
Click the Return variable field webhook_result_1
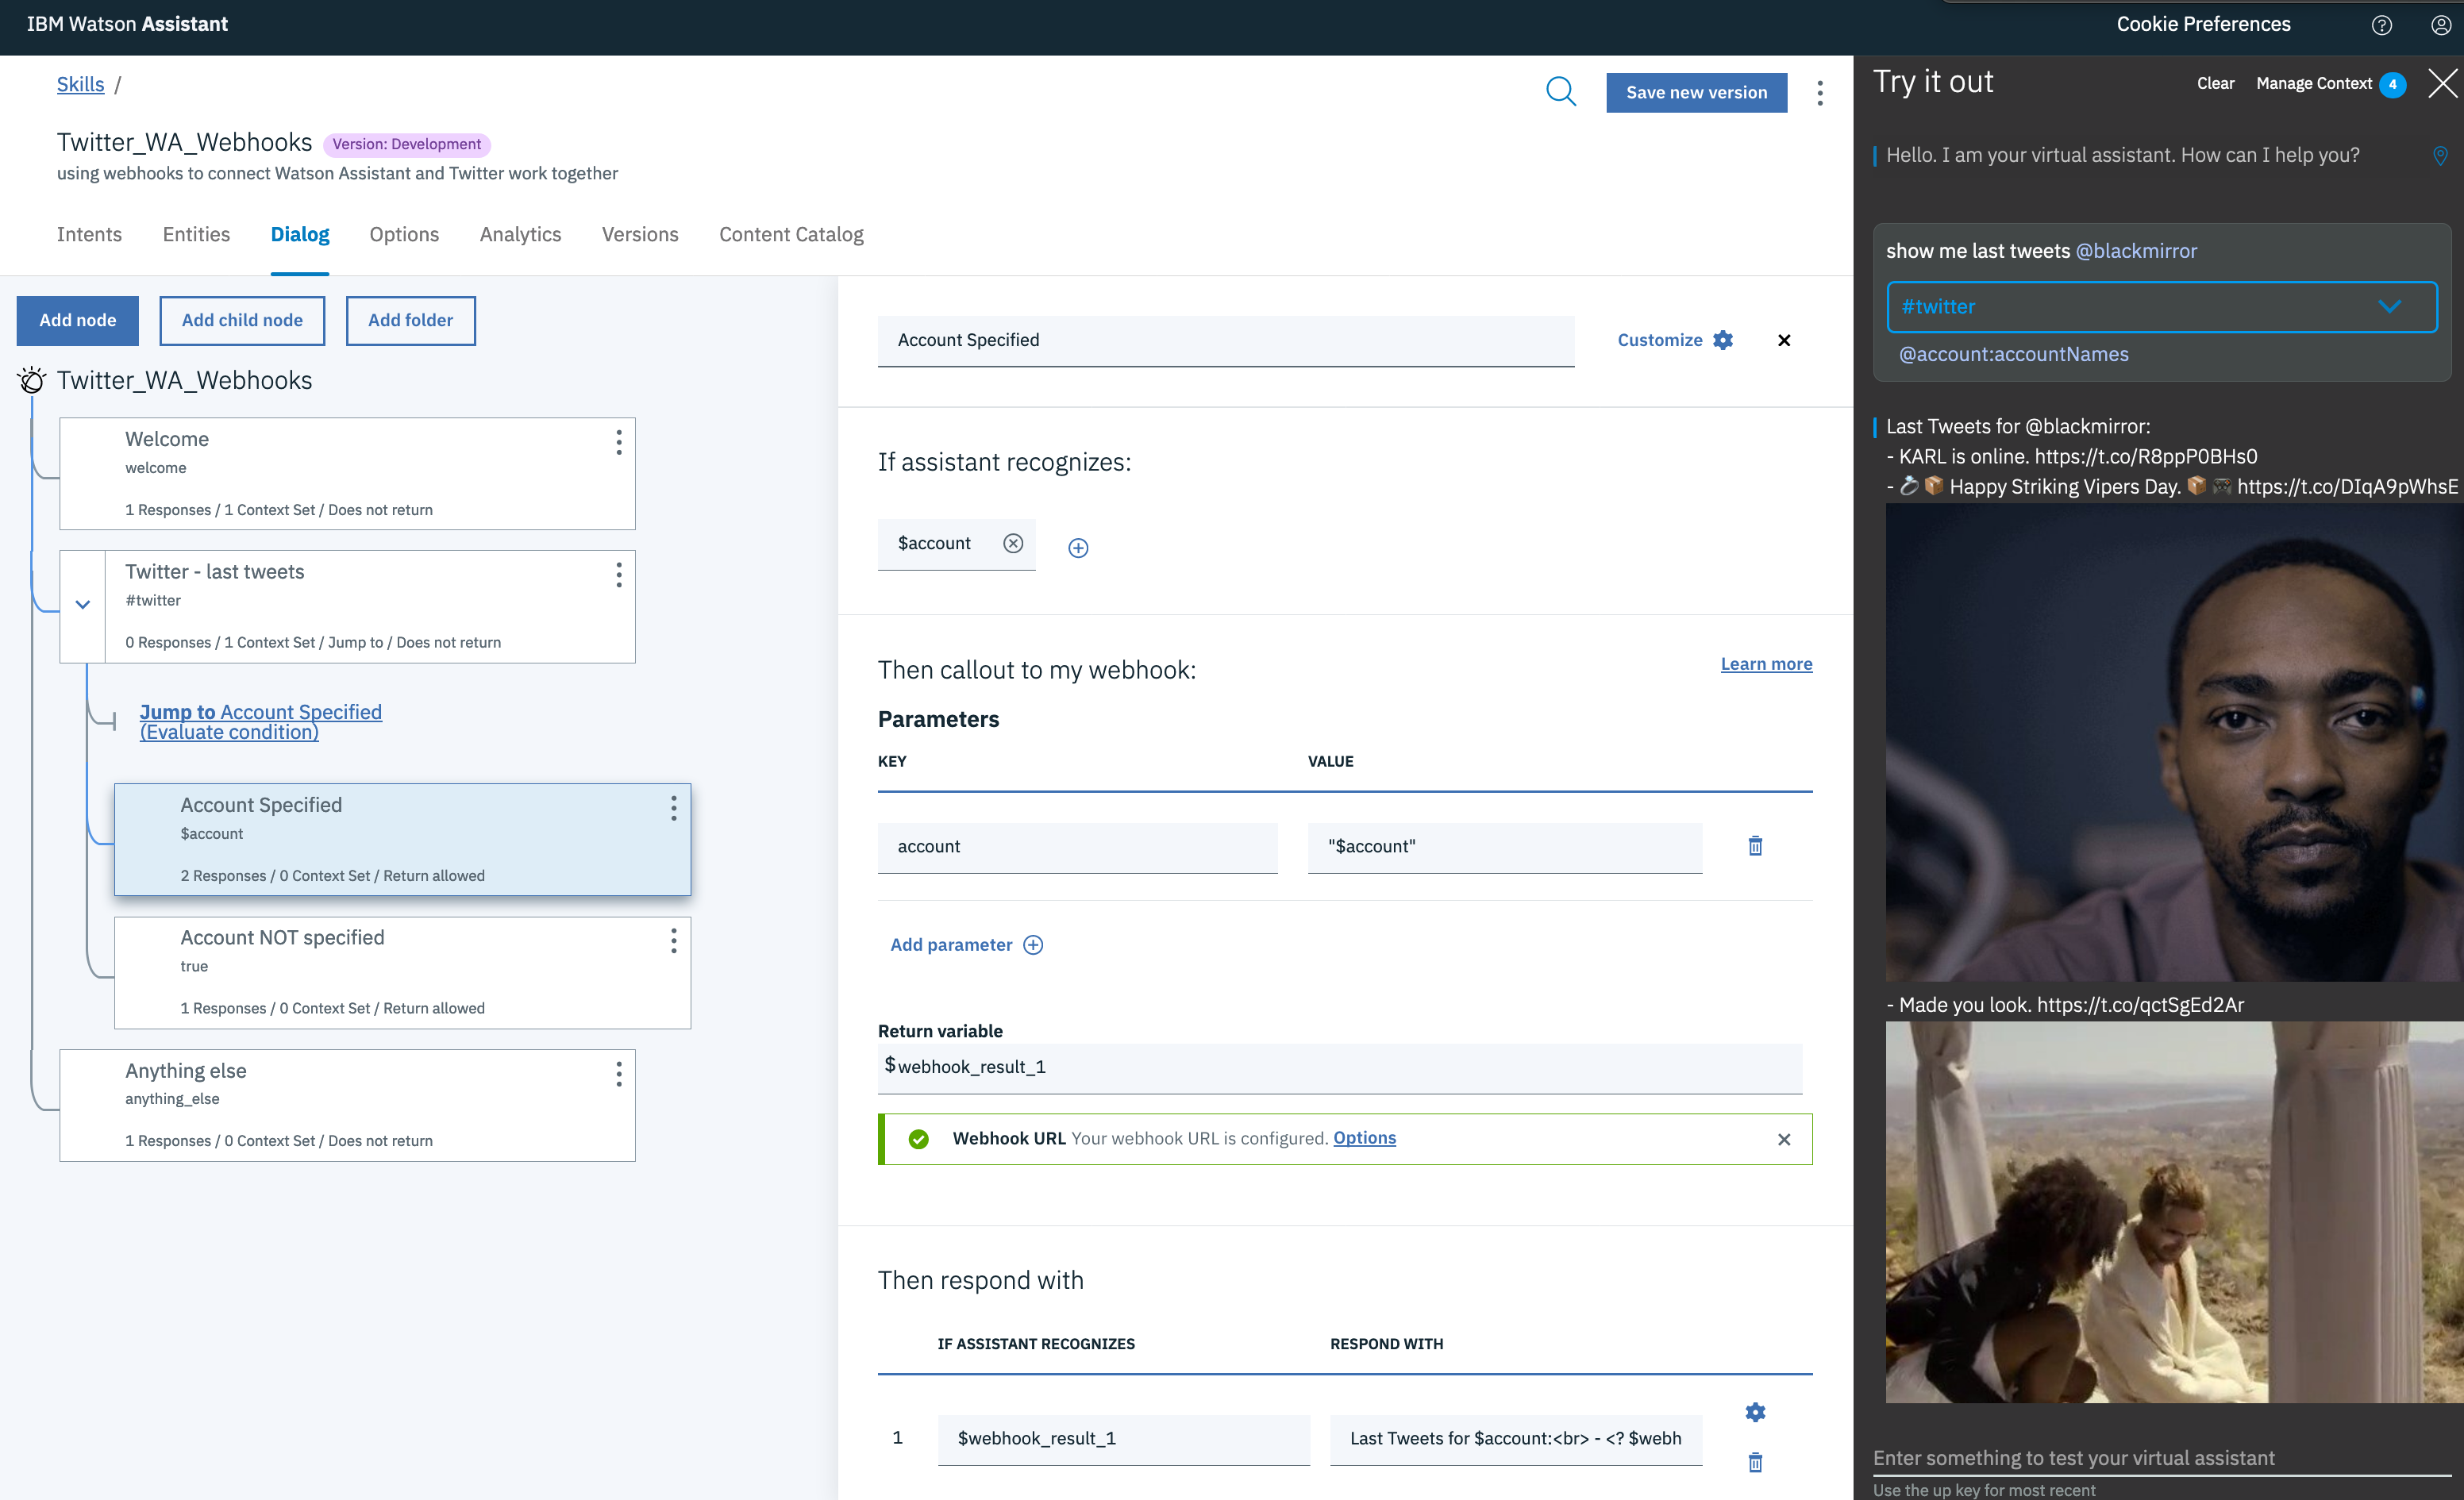(x=1340, y=1068)
